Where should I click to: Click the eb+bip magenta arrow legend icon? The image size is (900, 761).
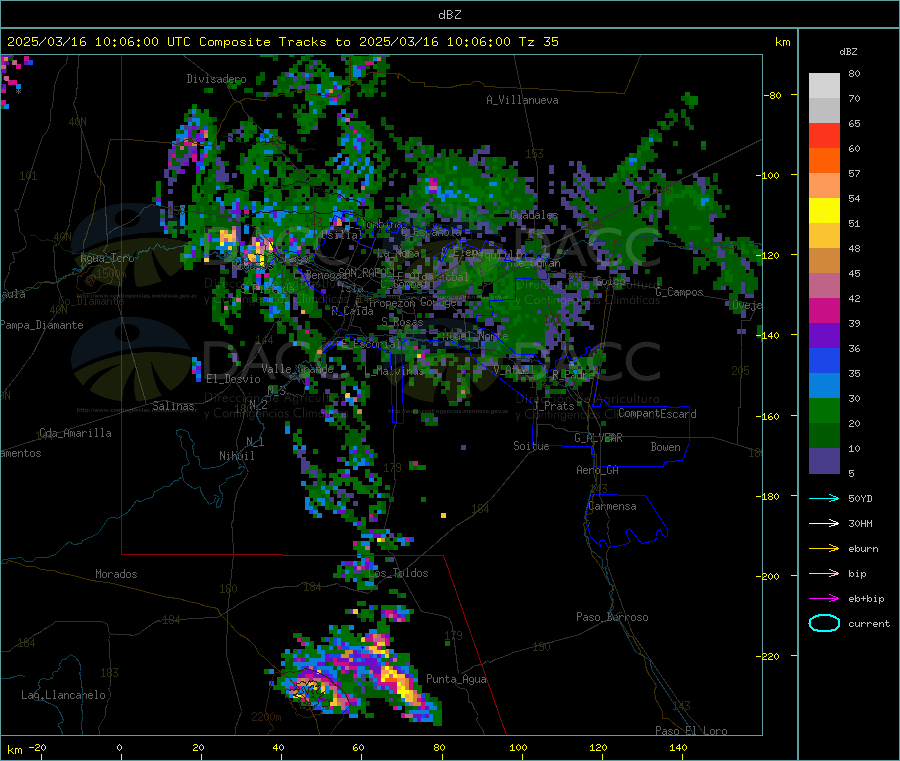click(824, 599)
